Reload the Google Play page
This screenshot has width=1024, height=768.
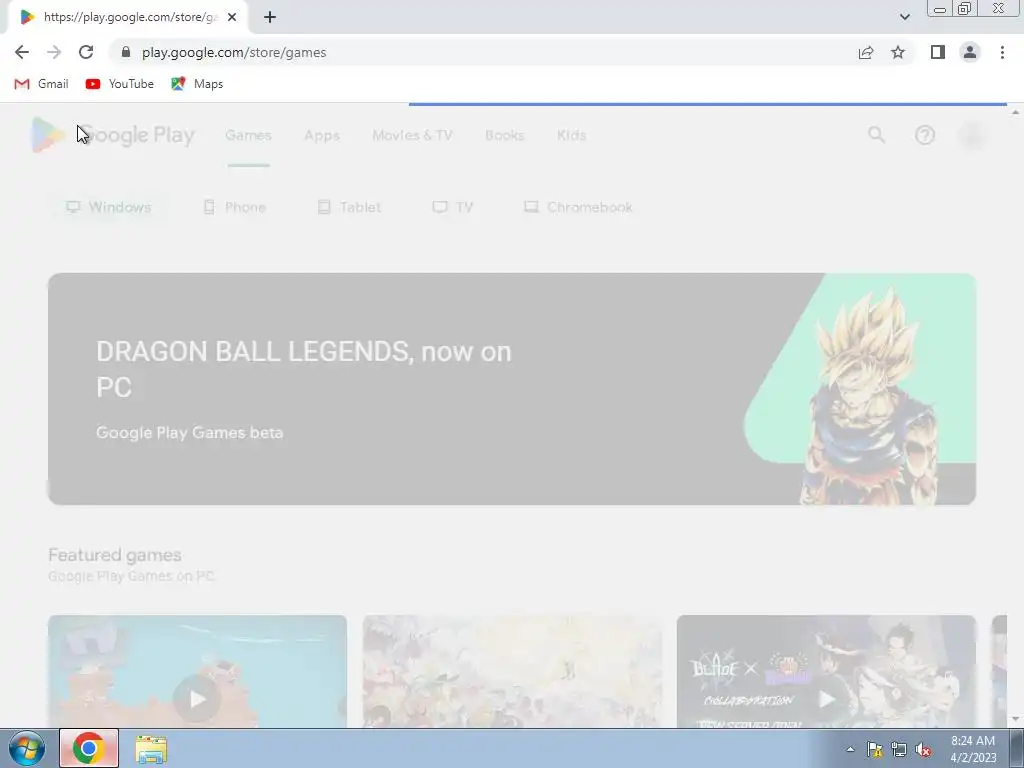coord(86,52)
